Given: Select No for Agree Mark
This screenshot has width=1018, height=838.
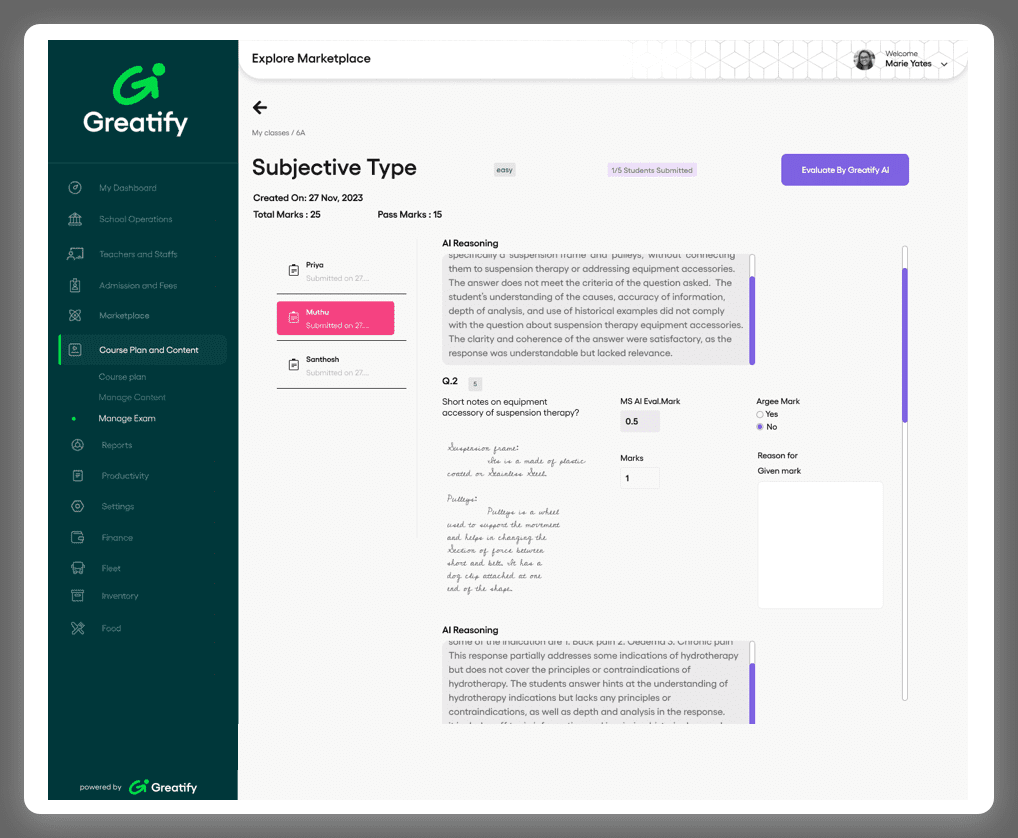Looking at the screenshot, I should click(x=760, y=427).
